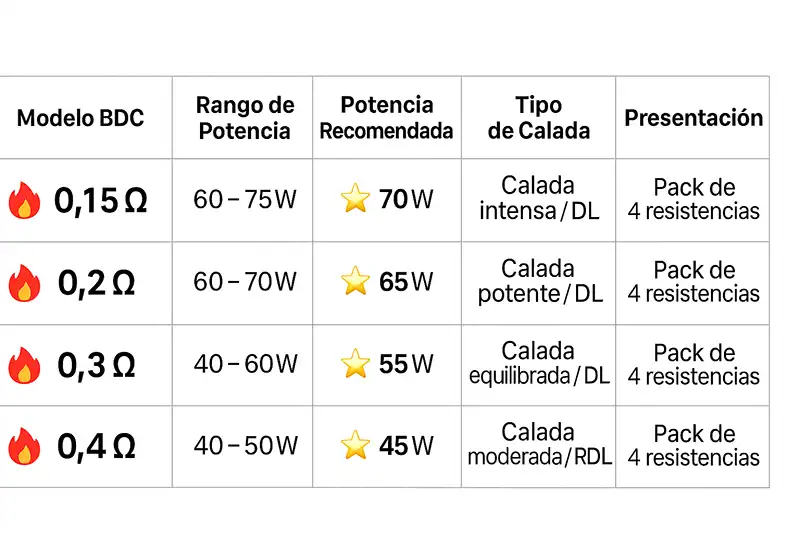
Task: Click the 0,15 Ω model label
Action: click(x=100, y=201)
